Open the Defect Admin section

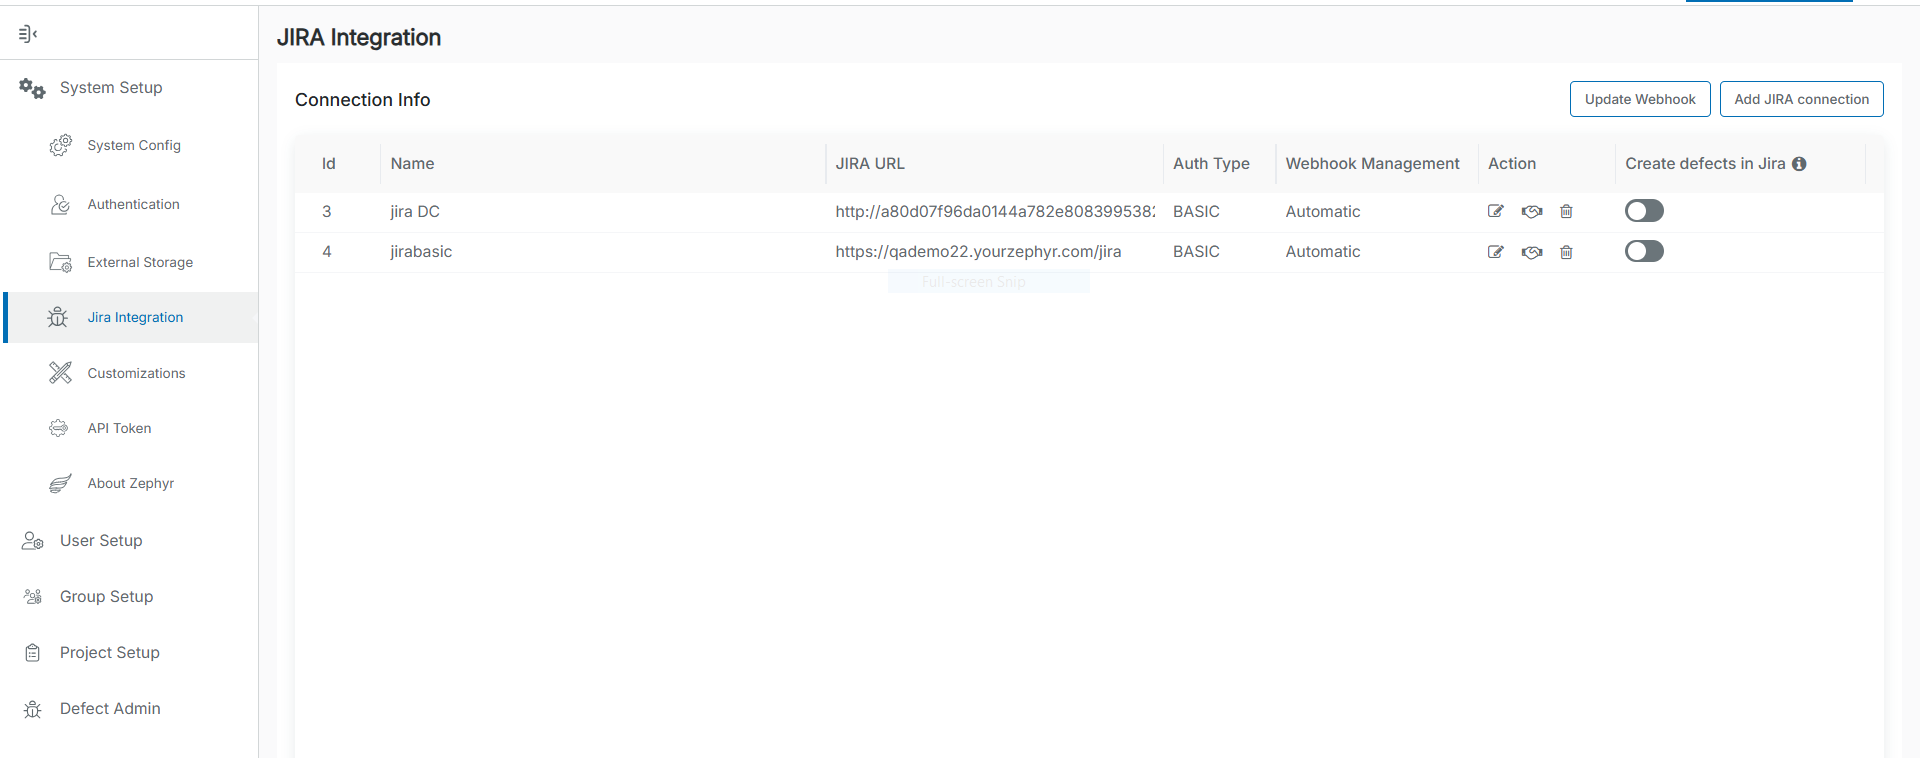click(x=110, y=709)
